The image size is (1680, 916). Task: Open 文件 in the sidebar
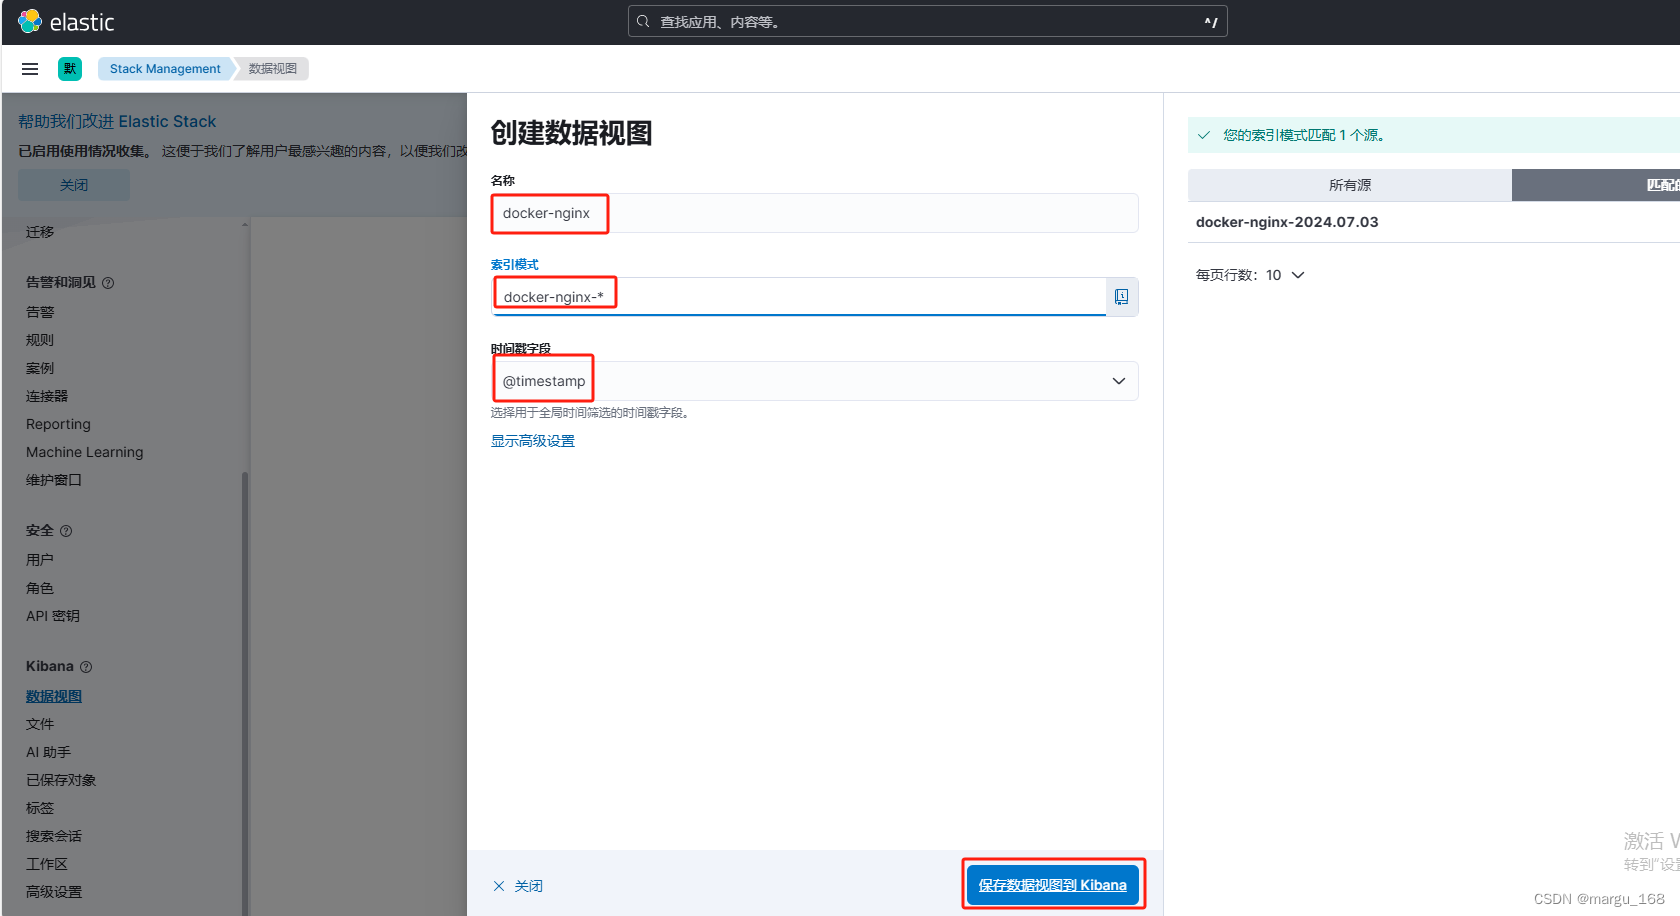40,724
